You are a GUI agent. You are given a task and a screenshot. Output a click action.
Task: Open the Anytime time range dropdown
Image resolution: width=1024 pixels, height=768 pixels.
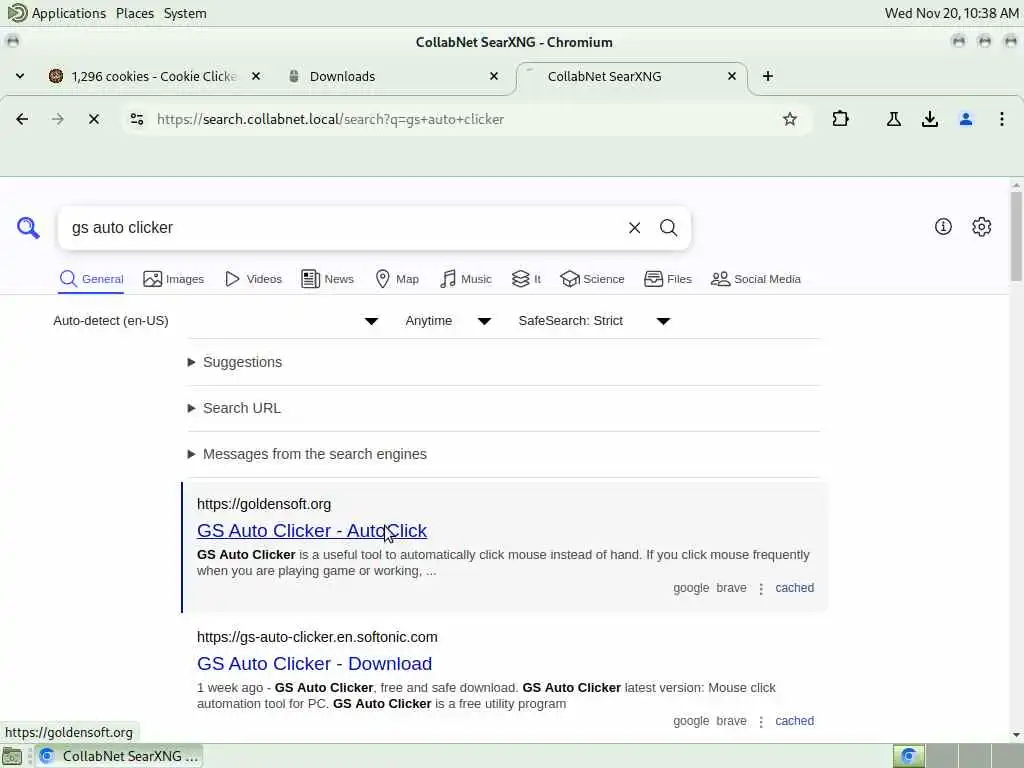pos(447,321)
